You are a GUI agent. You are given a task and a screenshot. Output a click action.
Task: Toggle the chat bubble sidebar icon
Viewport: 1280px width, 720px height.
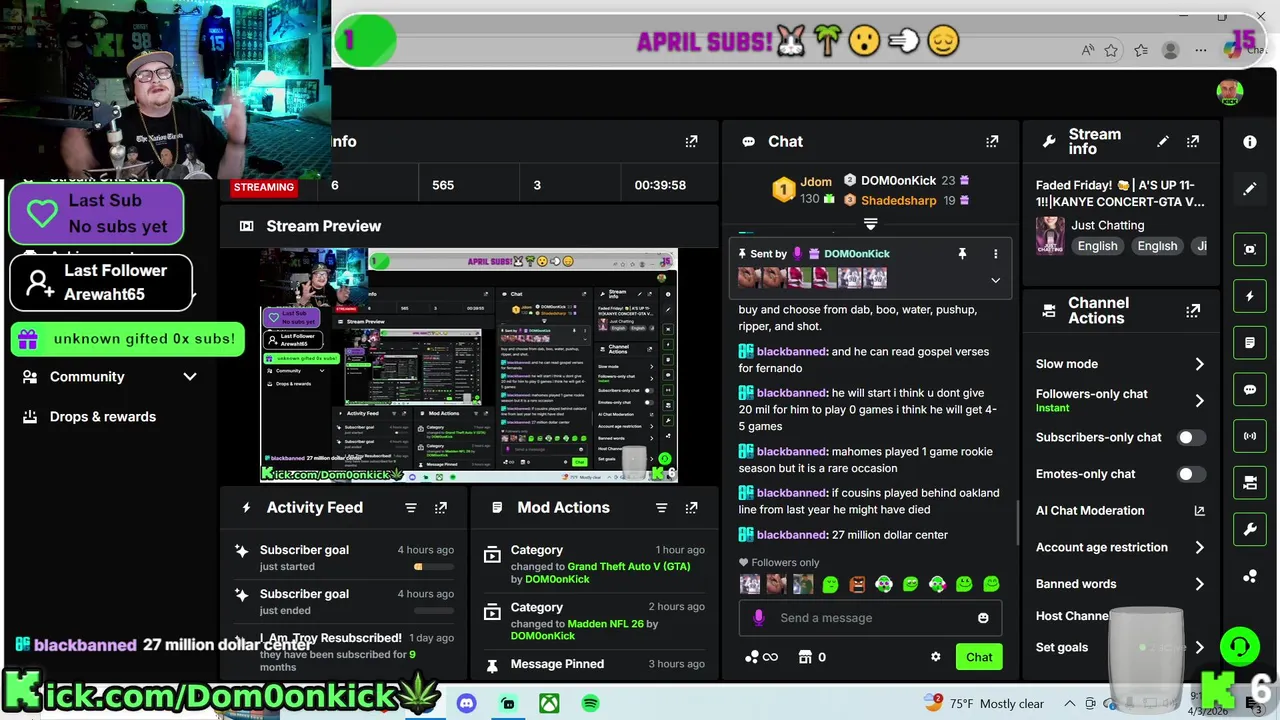pos(1250,390)
